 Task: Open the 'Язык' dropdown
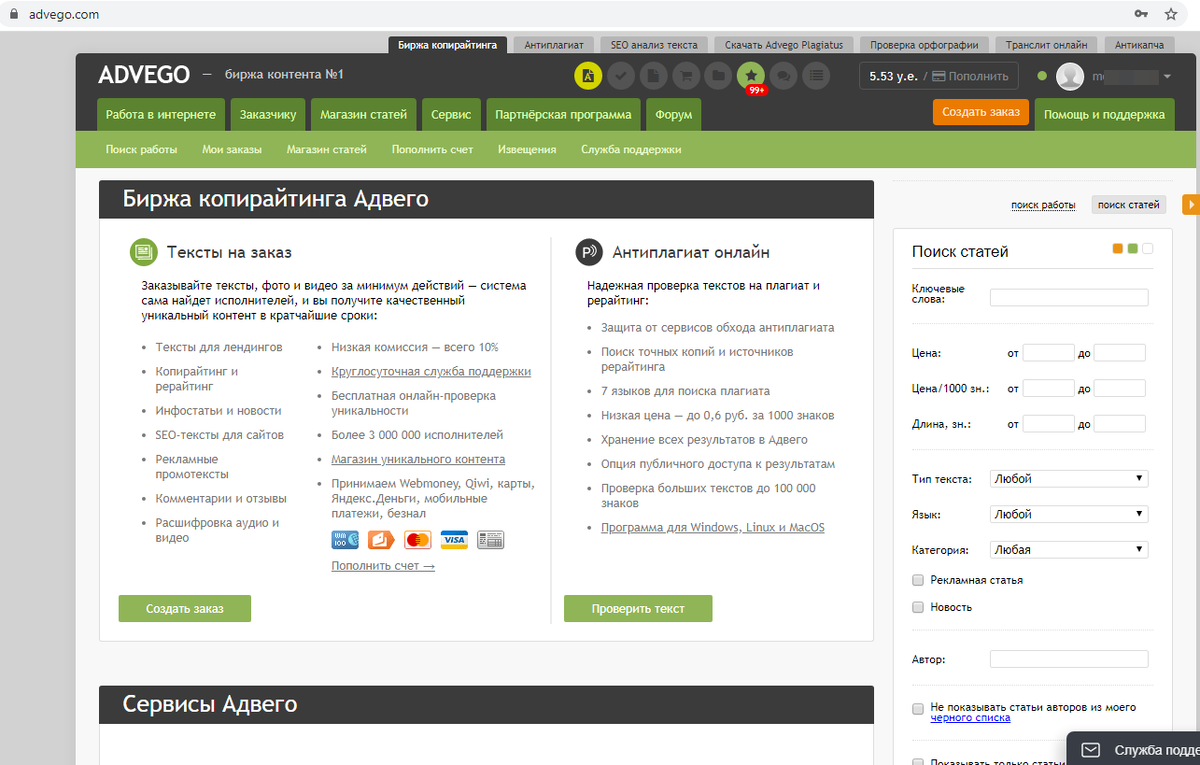tap(1069, 514)
